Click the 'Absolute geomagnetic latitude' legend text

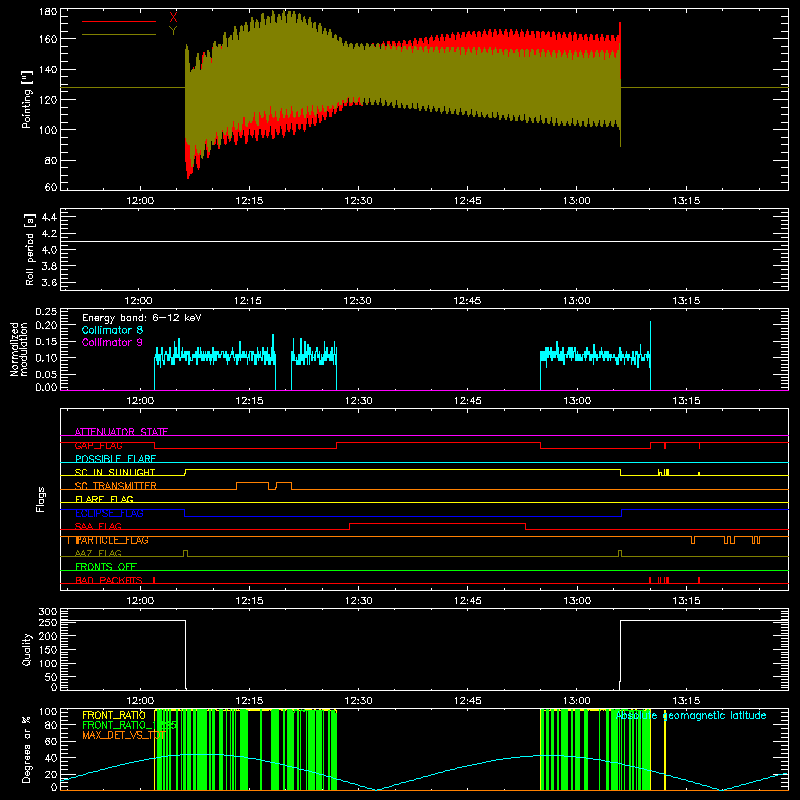point(691,715)
